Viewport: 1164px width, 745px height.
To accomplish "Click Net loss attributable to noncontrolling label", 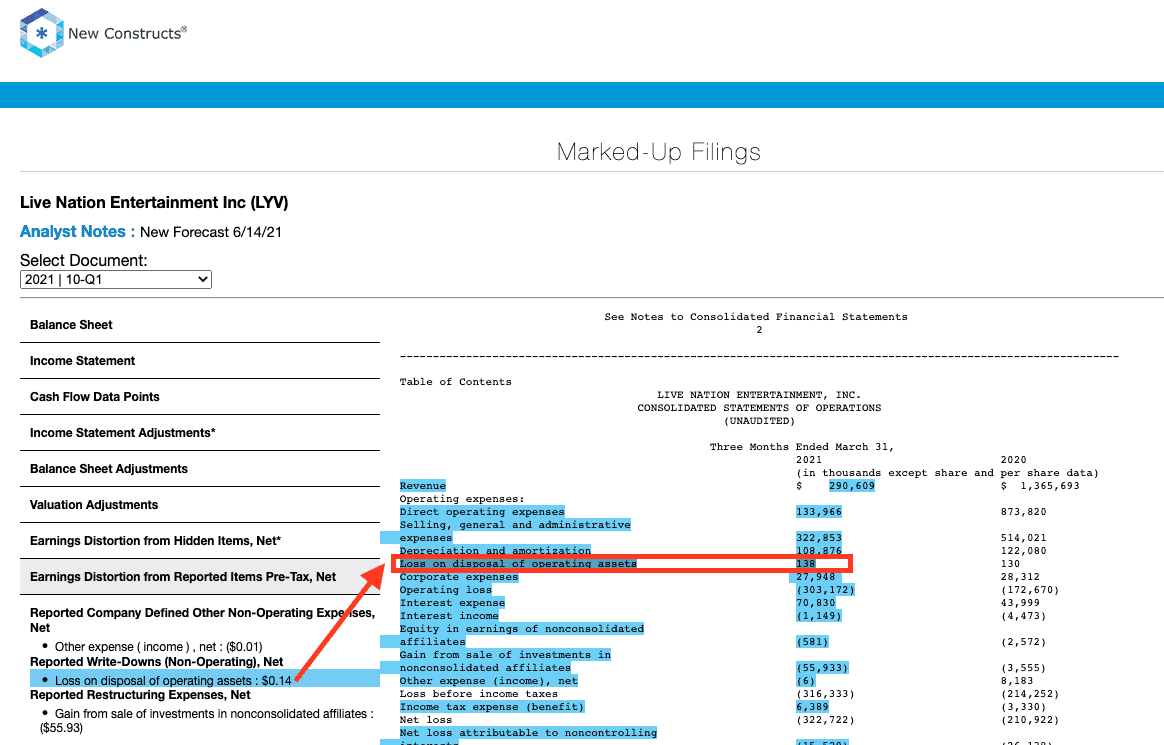I will click(x=528, y=732).
